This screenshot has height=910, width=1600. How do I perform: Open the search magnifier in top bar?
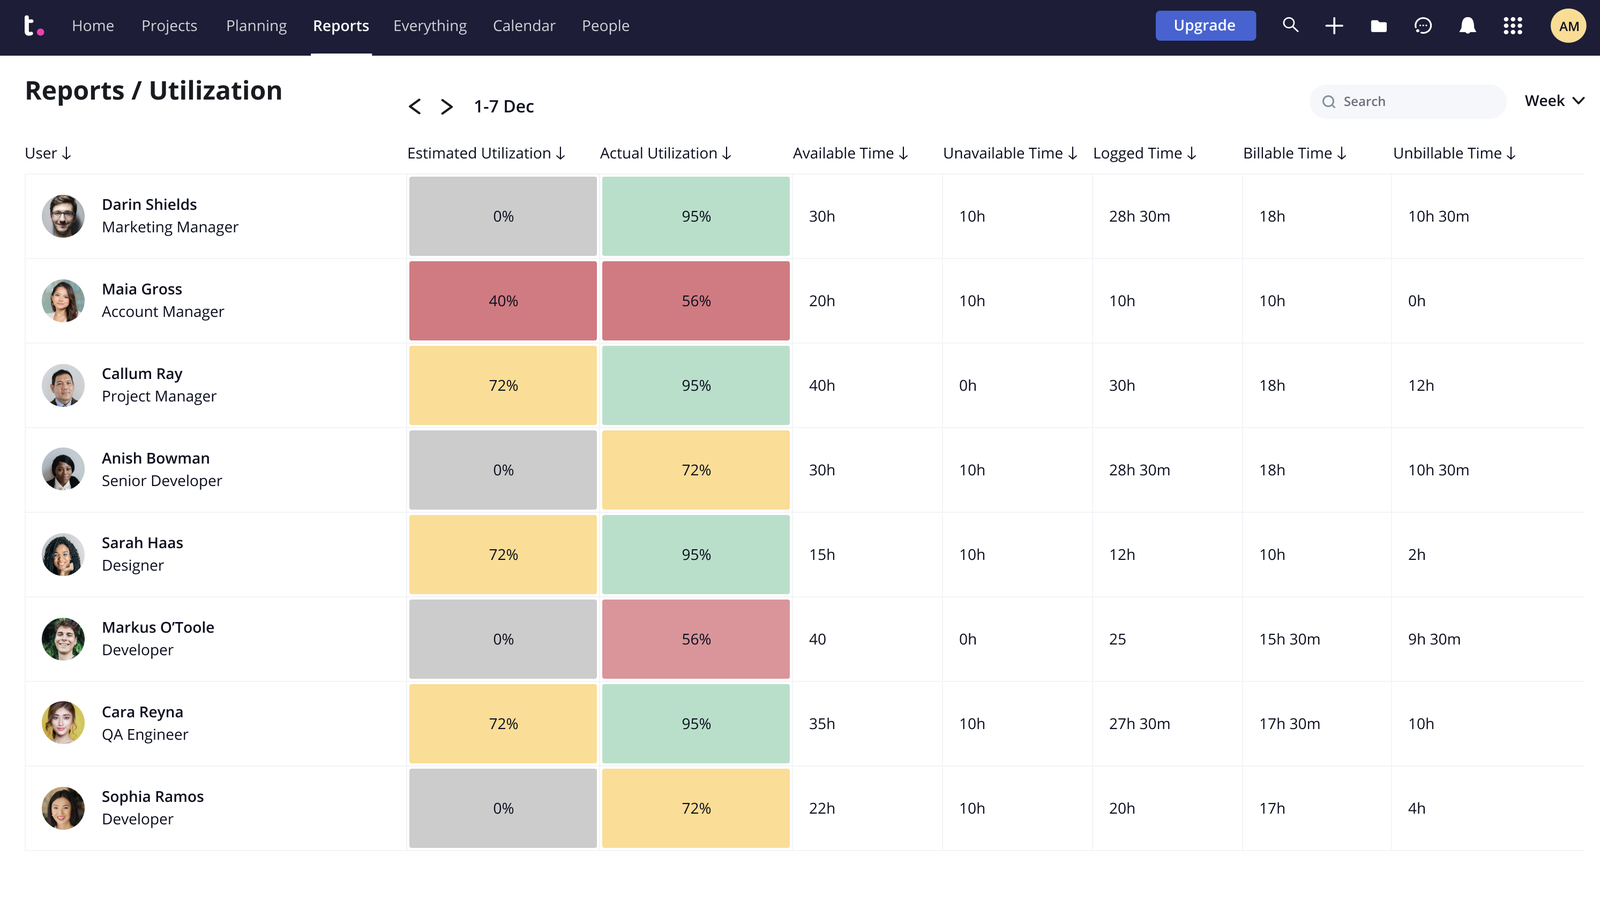pyautogui.click(x=1290, y=25)
